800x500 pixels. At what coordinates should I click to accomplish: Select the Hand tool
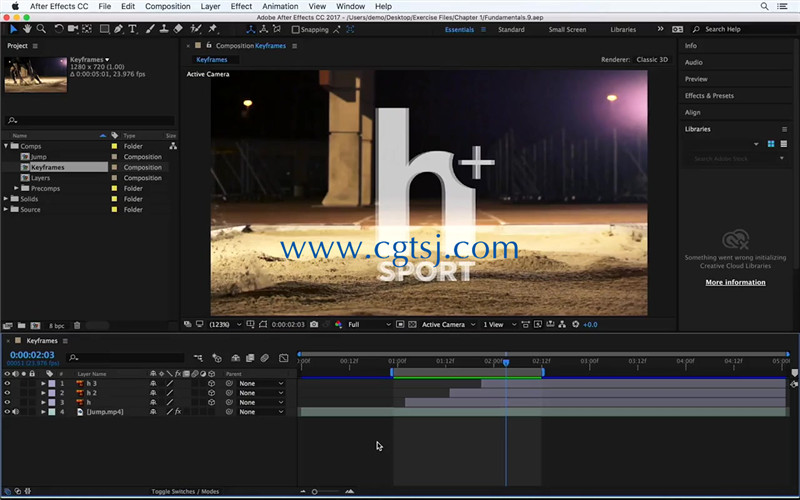pyautogui.click(x=27, y=29)
